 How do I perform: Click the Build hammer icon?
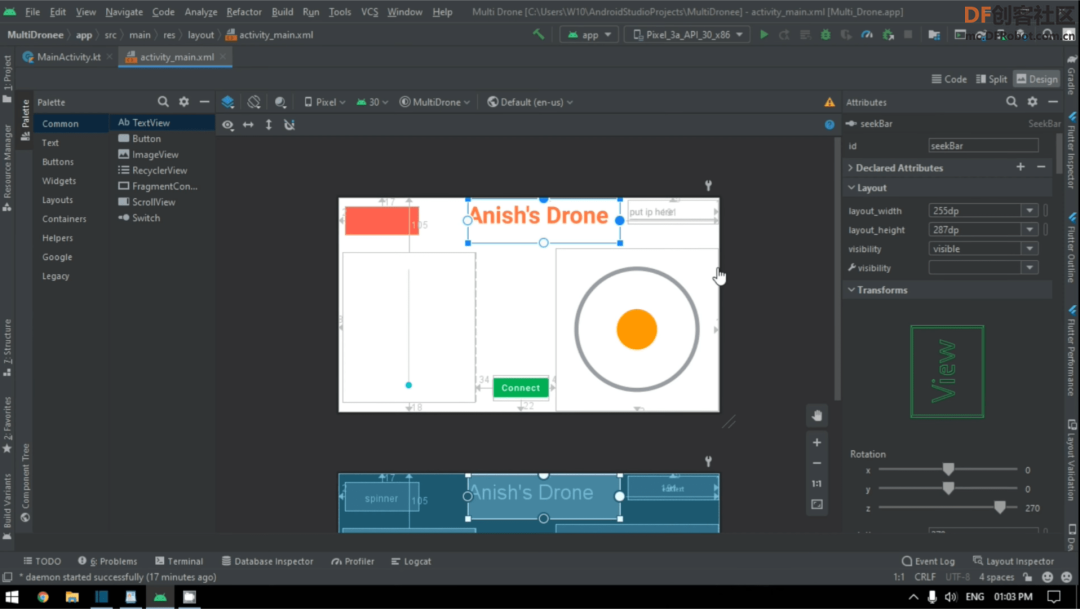point(539,35)
